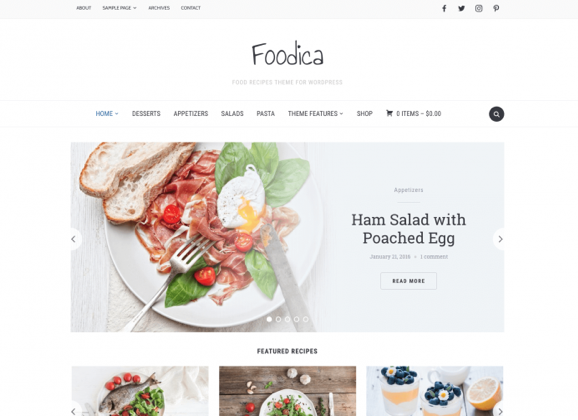Go to previous slide with left arrow

click(x=75, y=239)
